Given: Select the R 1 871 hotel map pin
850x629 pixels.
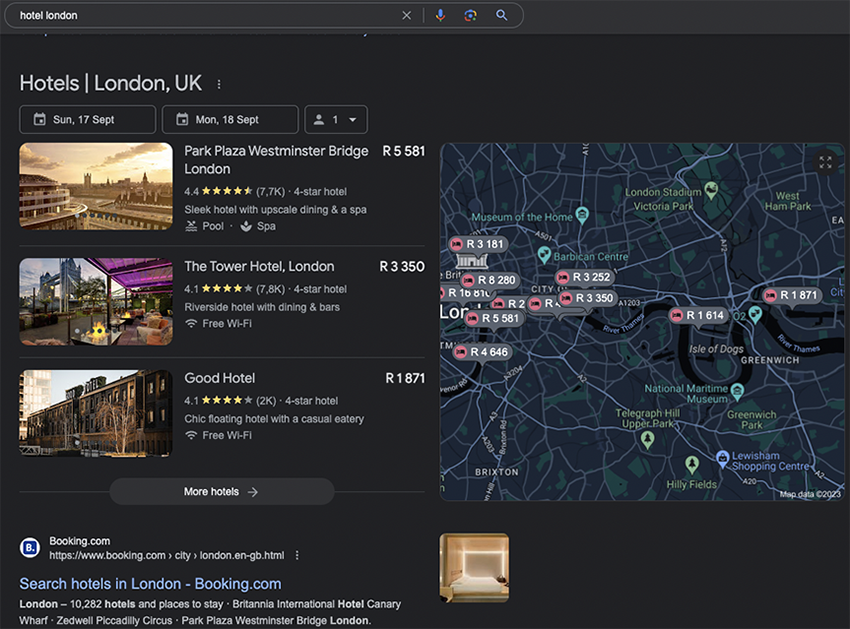Looking at the screenshot, I should pyautogui.click(x=792, y=296).
